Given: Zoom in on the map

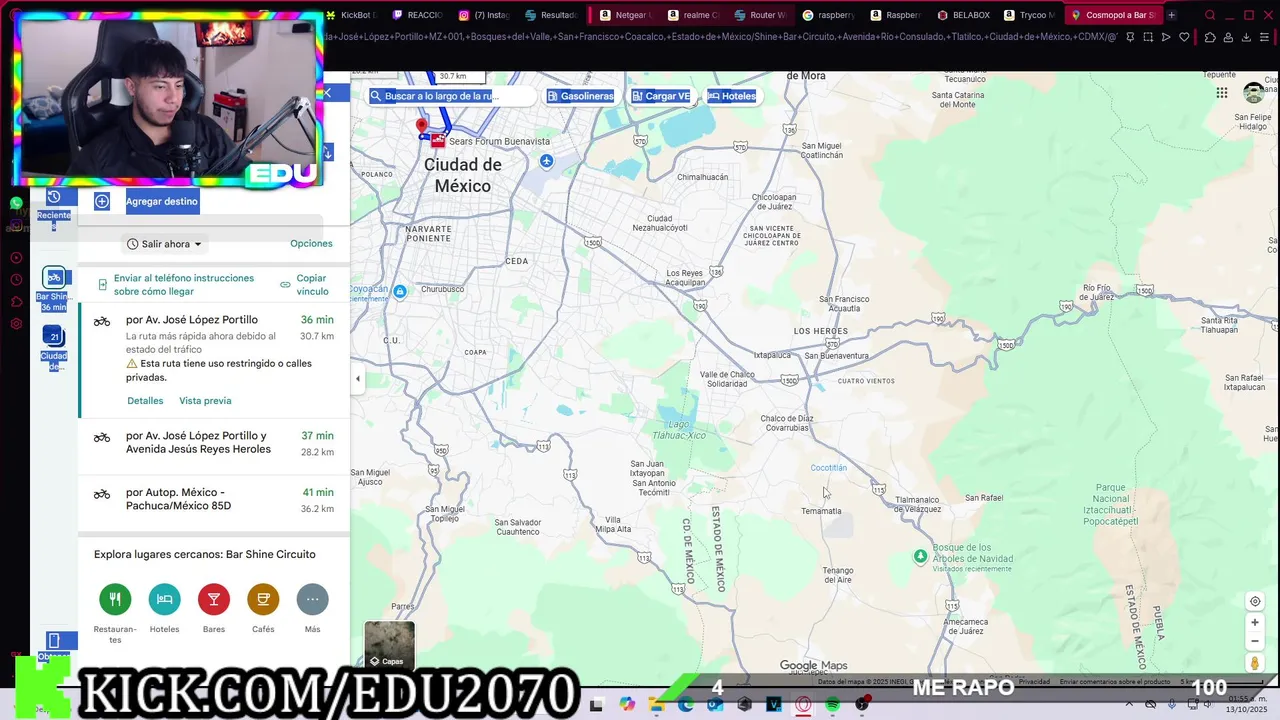Looking at the screenshot, I should pyautogui.click(x=1255, y=622).
